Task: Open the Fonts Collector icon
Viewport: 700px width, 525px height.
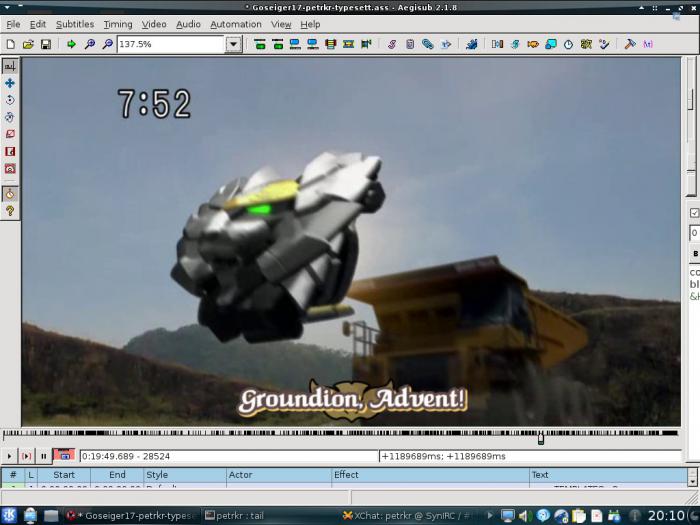Action: (446, 44)
